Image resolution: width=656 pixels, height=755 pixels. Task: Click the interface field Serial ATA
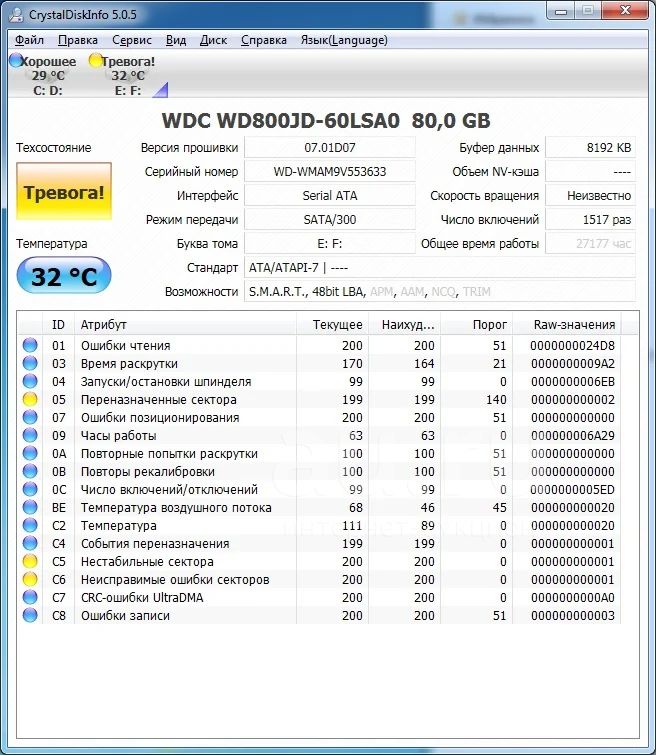tap(330, 195)
